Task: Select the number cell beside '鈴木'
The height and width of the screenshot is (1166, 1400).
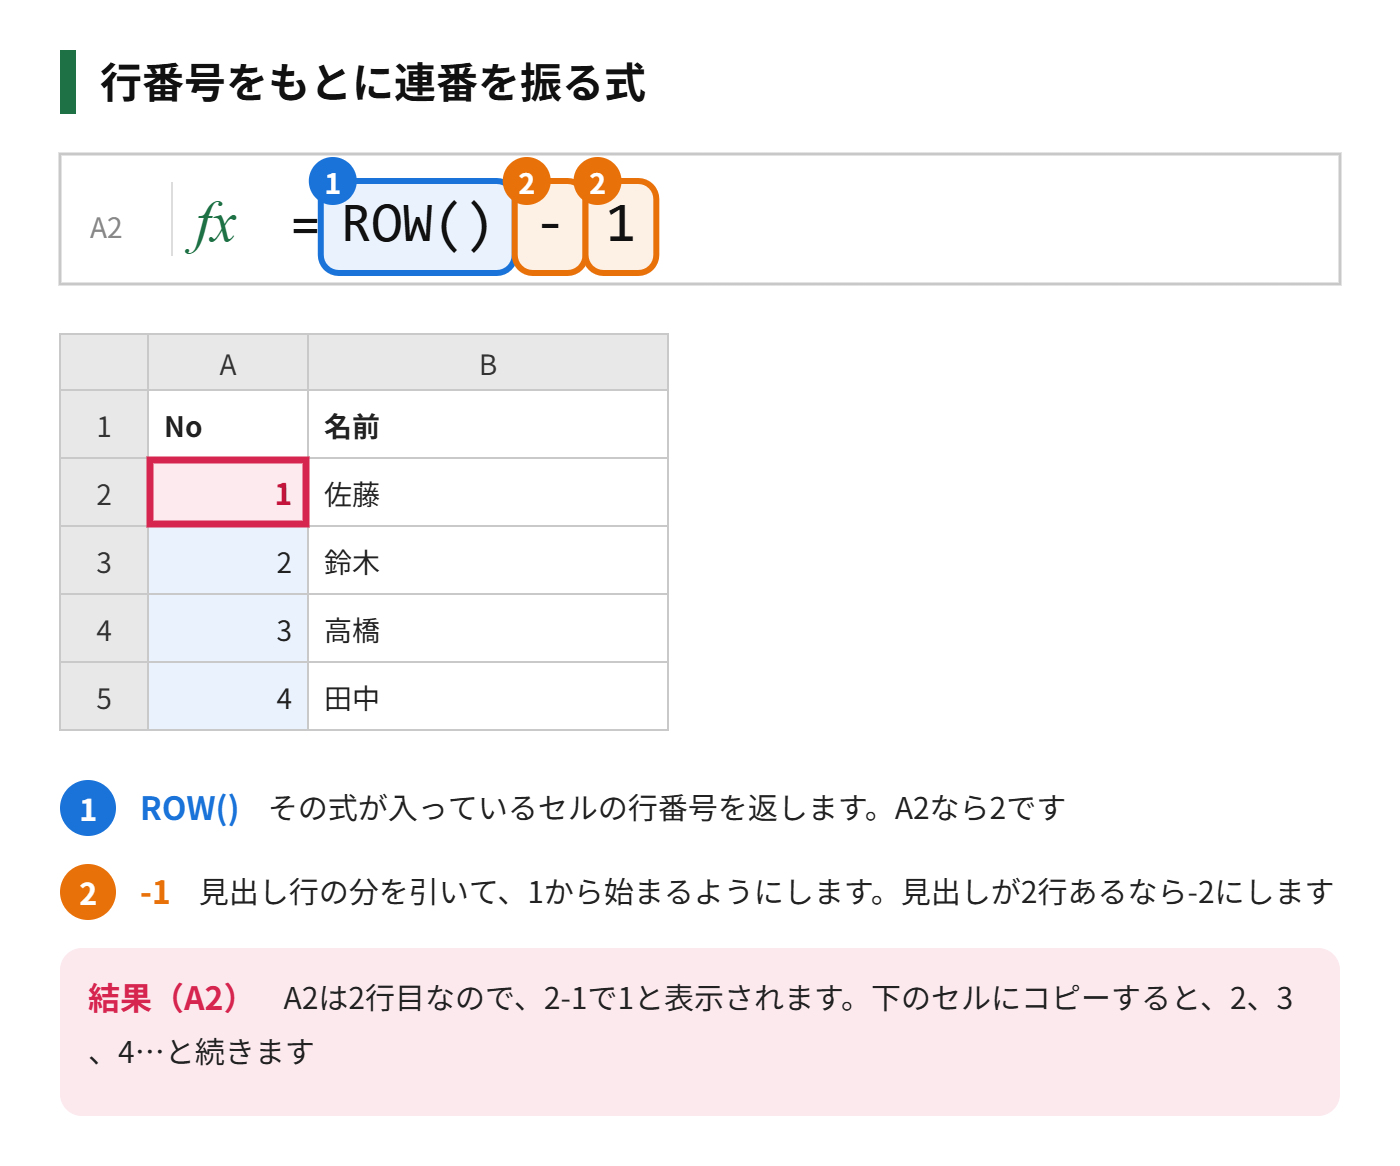Action: [x=228, y=561]
